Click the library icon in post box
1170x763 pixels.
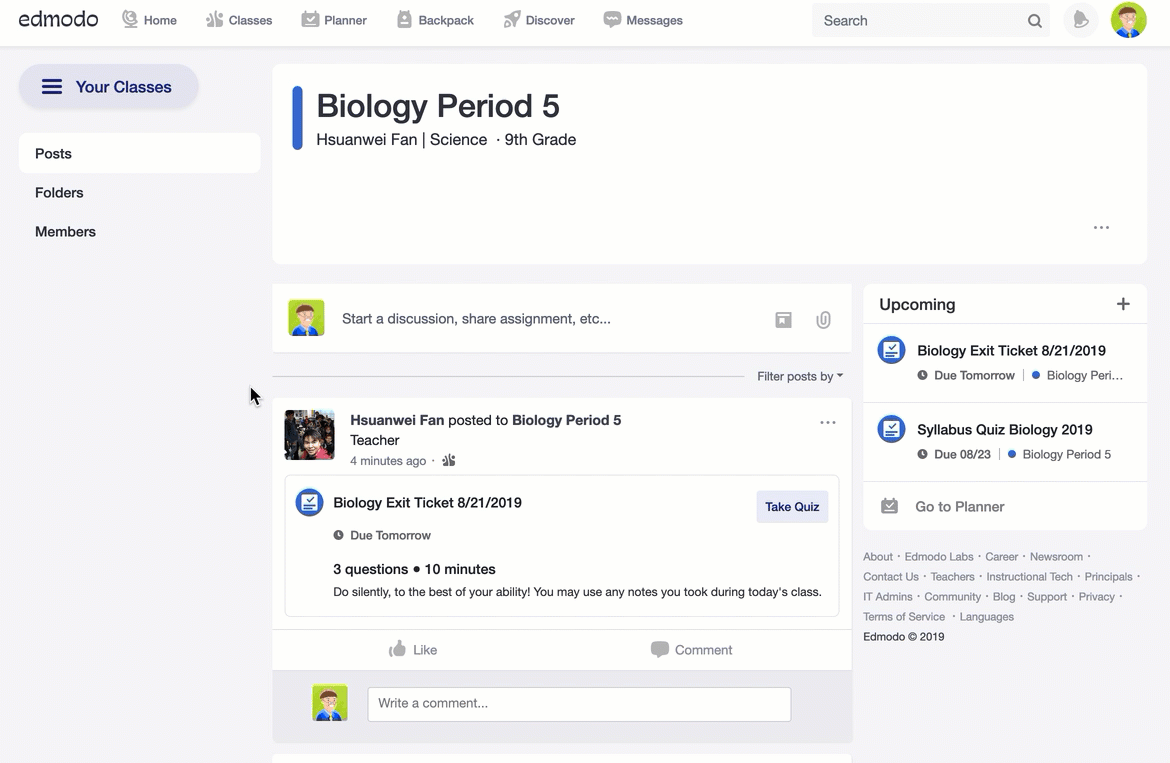point(783,320)
